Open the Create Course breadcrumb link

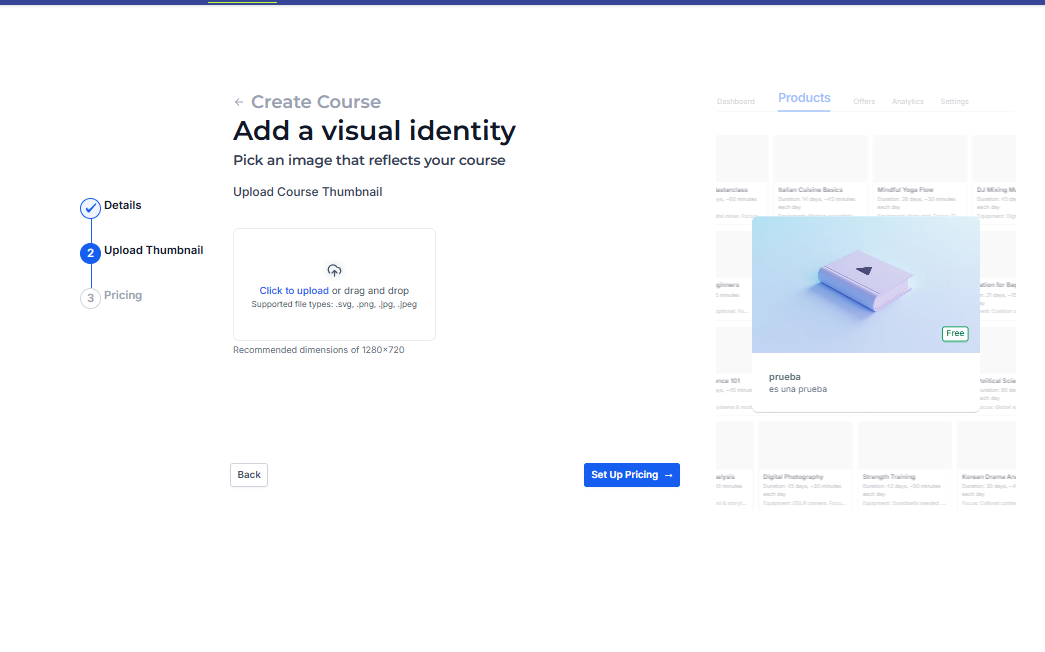click(x=315, y=102)
